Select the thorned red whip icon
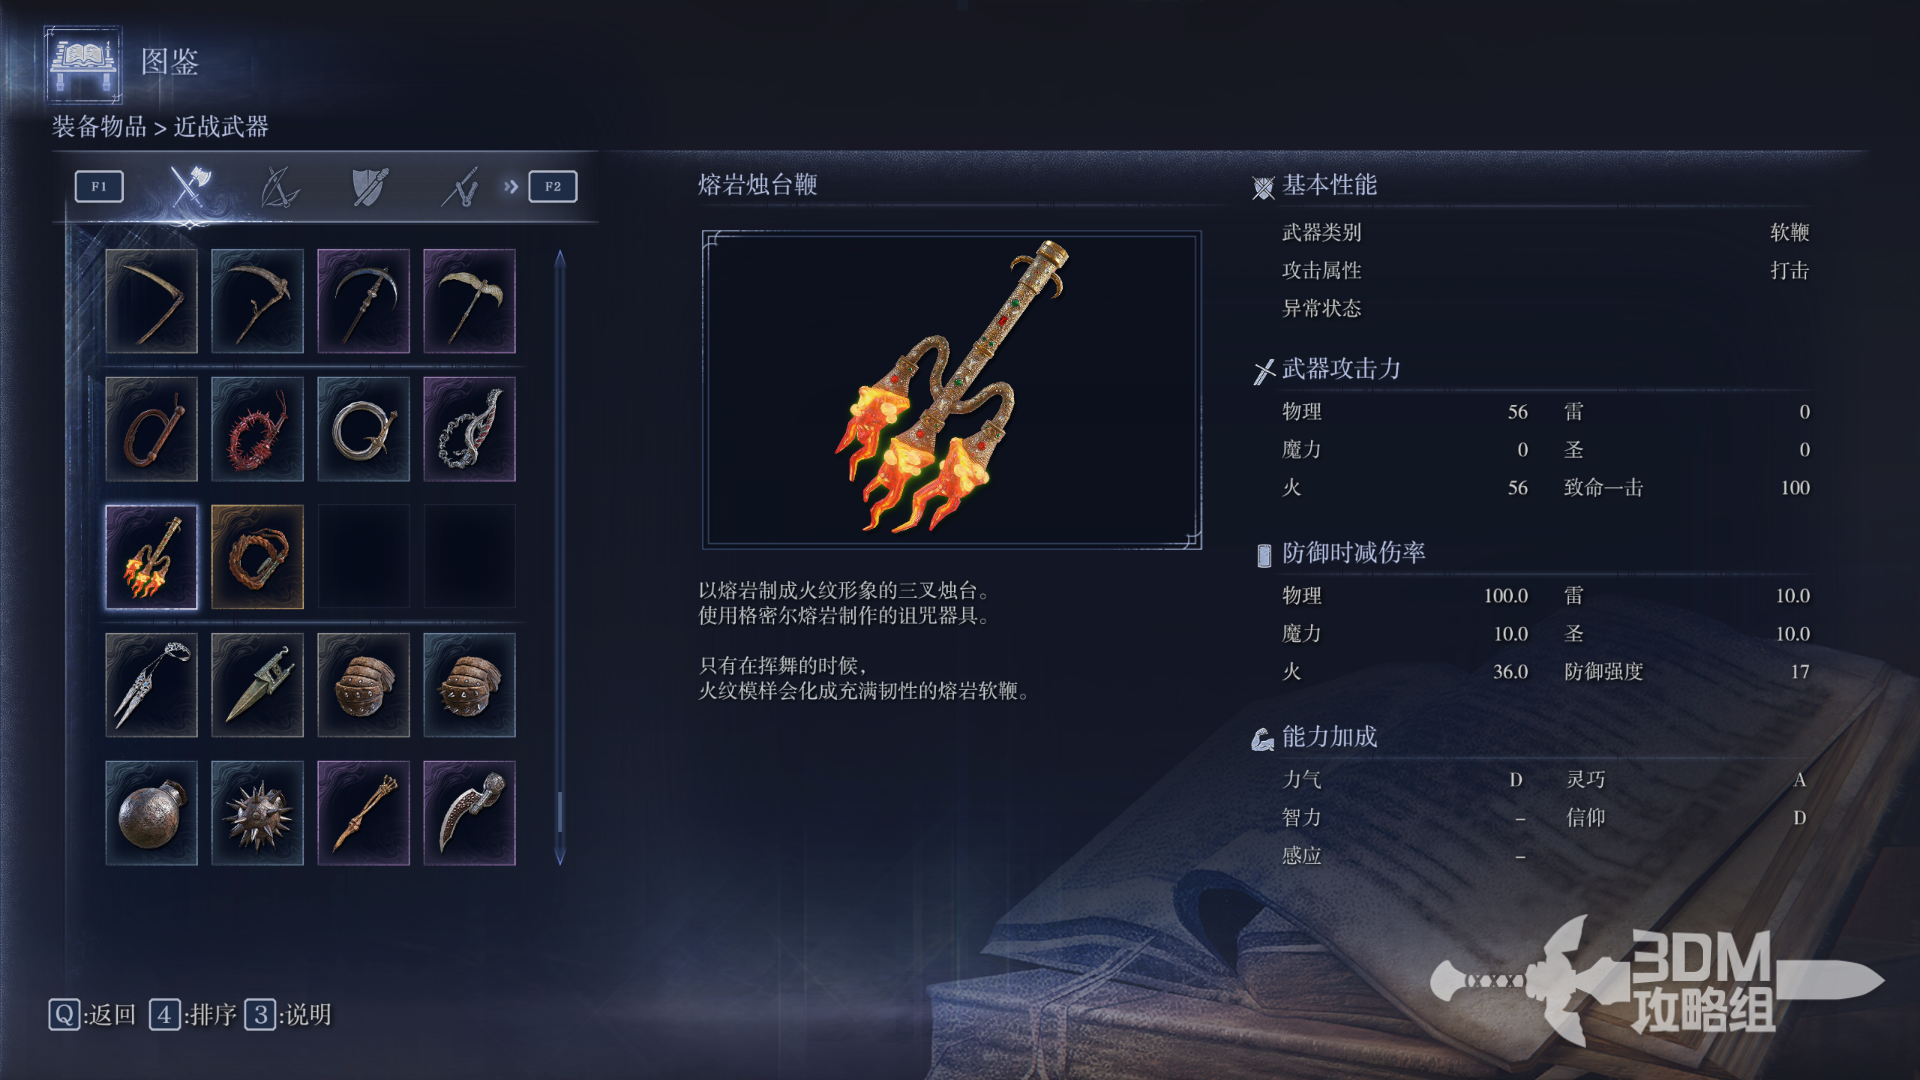This screenshot has height=1080, width=1920. [257, 429]
